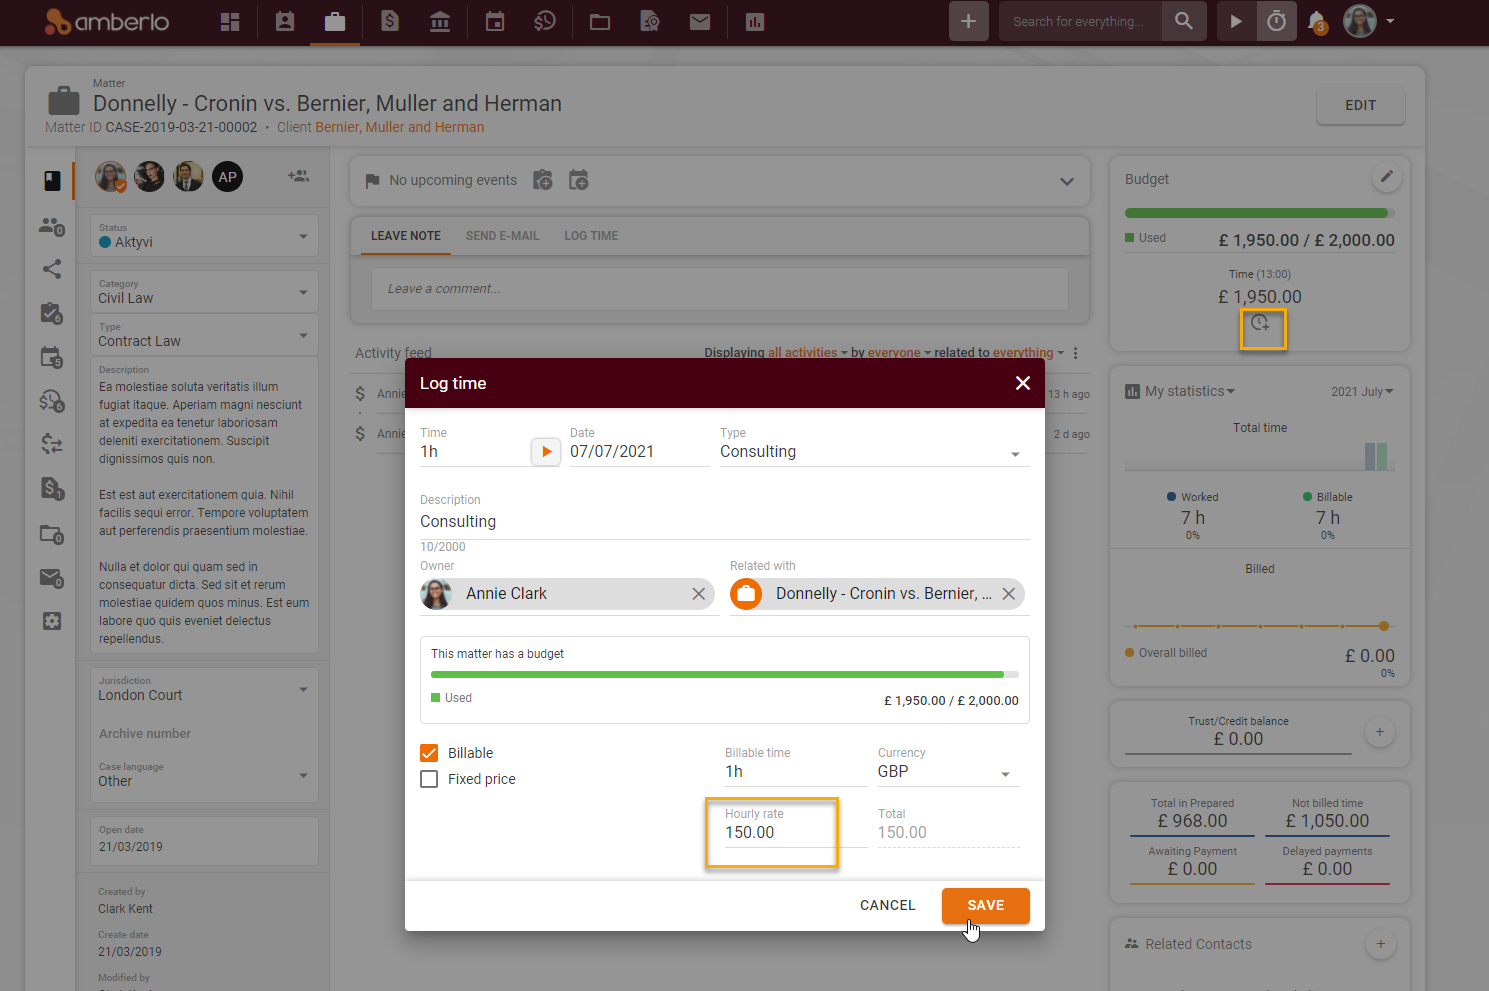Expand the Status dropdown showing Aktyvi
The height and width of the screenshot is (991, 1489).
pyautogui.click(x=204, y=237)
